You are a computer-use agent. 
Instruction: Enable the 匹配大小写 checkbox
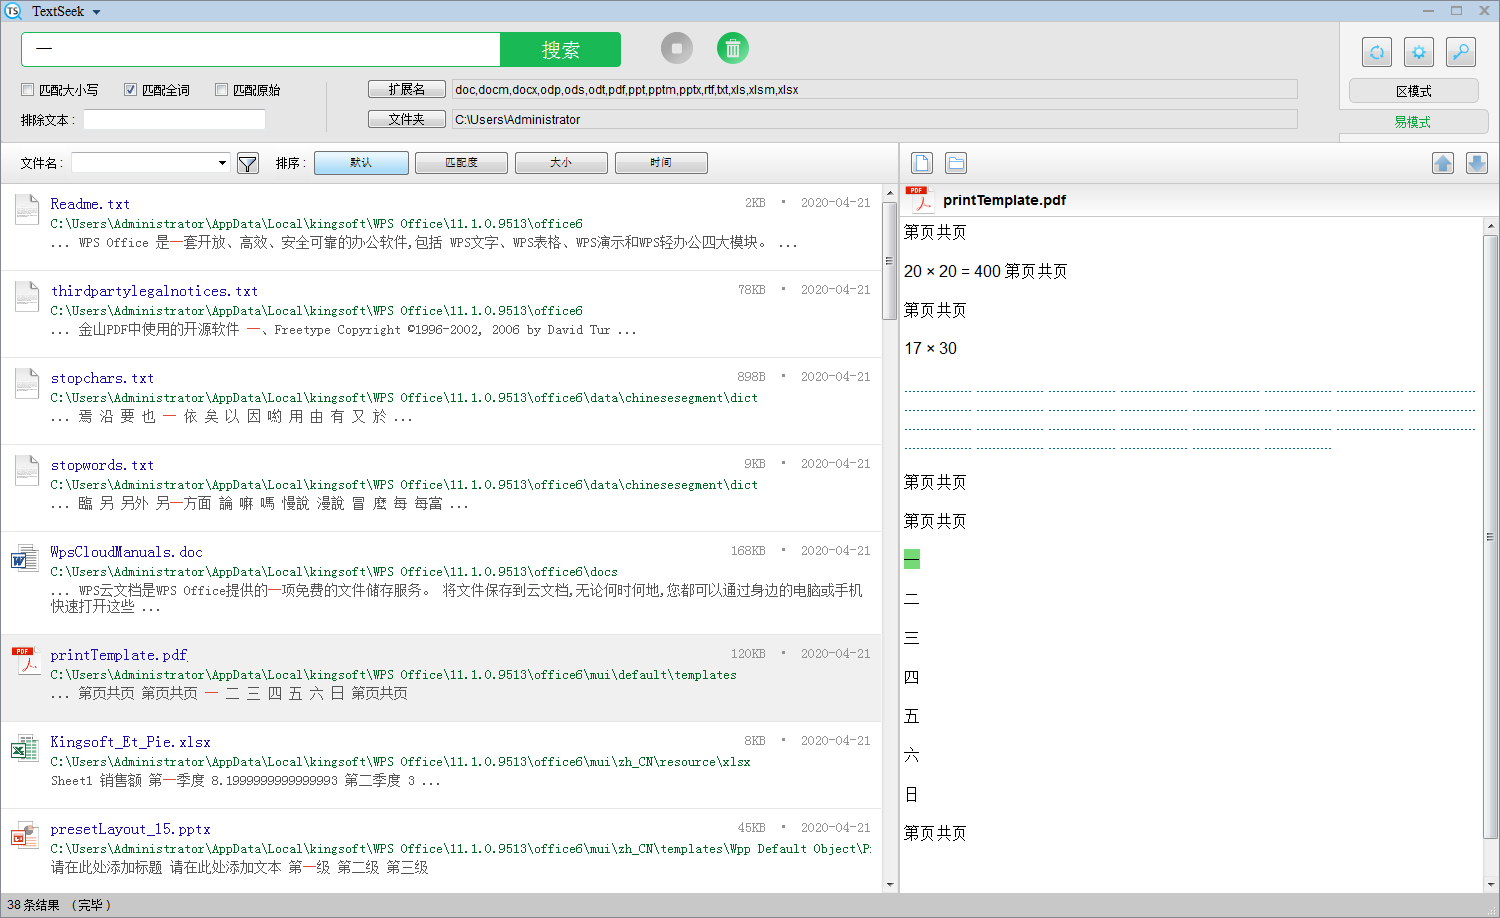coord(27,89)
